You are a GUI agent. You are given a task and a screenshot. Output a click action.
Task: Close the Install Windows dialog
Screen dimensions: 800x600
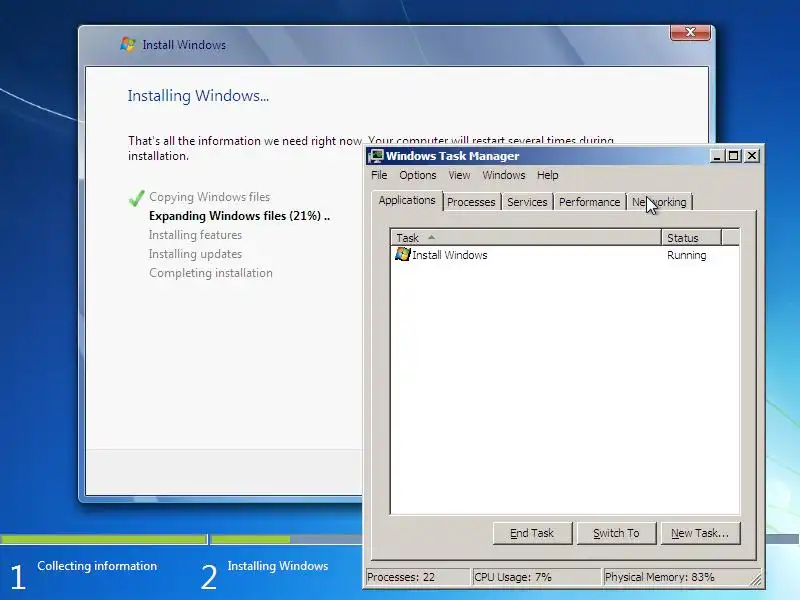coord(690,32)
